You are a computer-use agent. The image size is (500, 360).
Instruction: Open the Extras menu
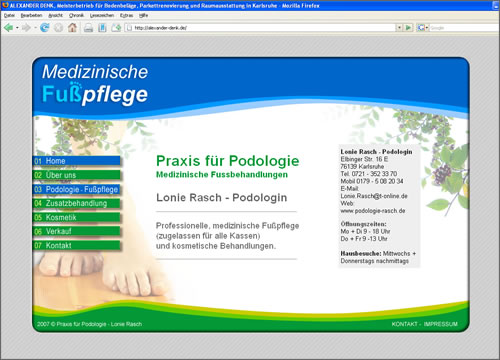click(x=126, y=15)
